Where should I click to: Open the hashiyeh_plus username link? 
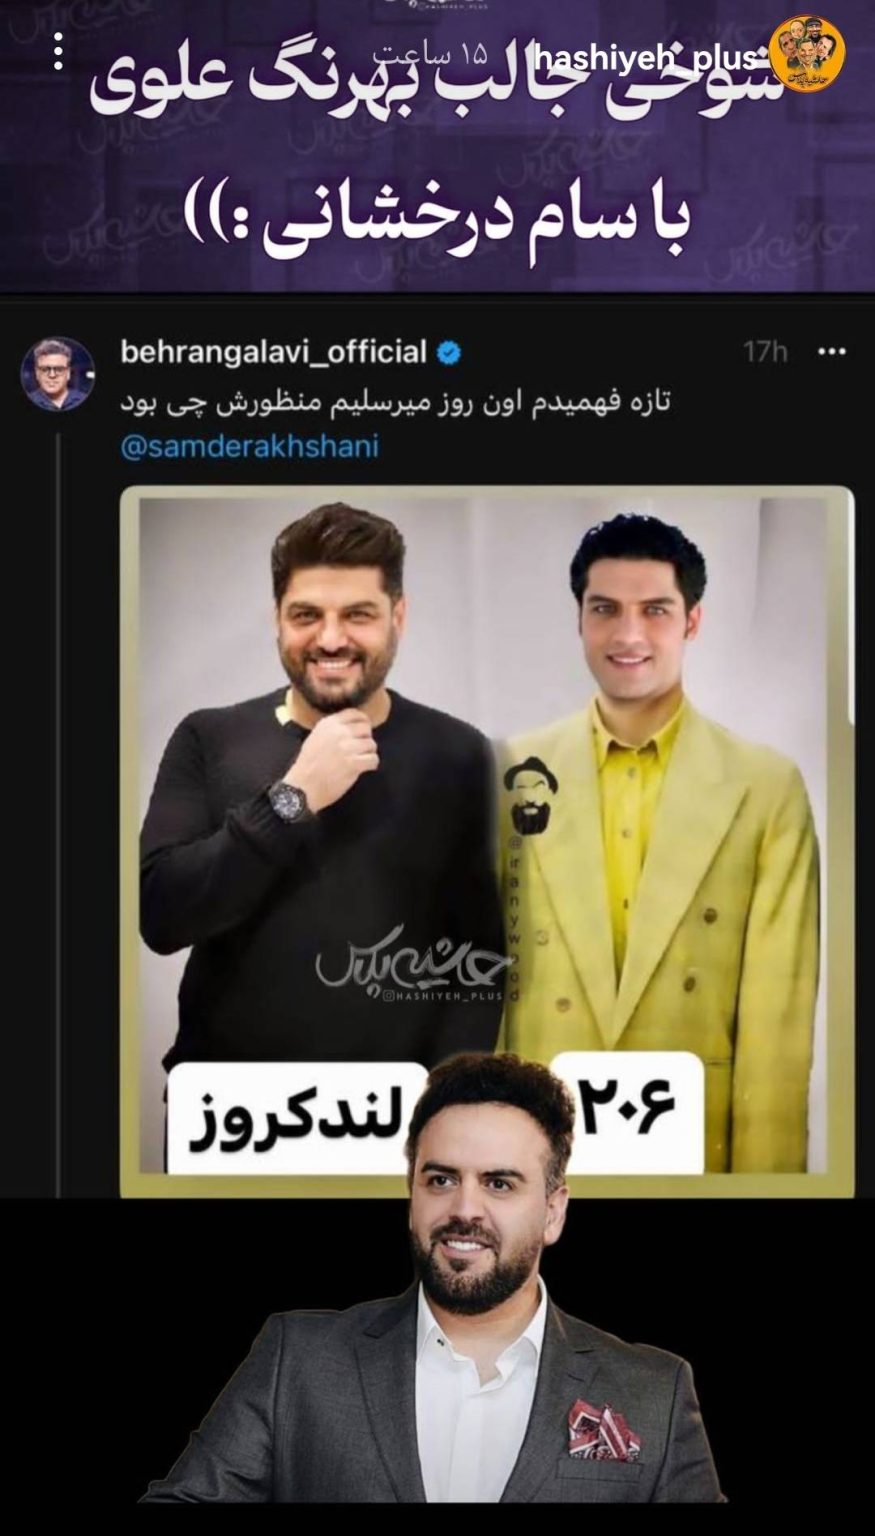click(x=661, y=58)
